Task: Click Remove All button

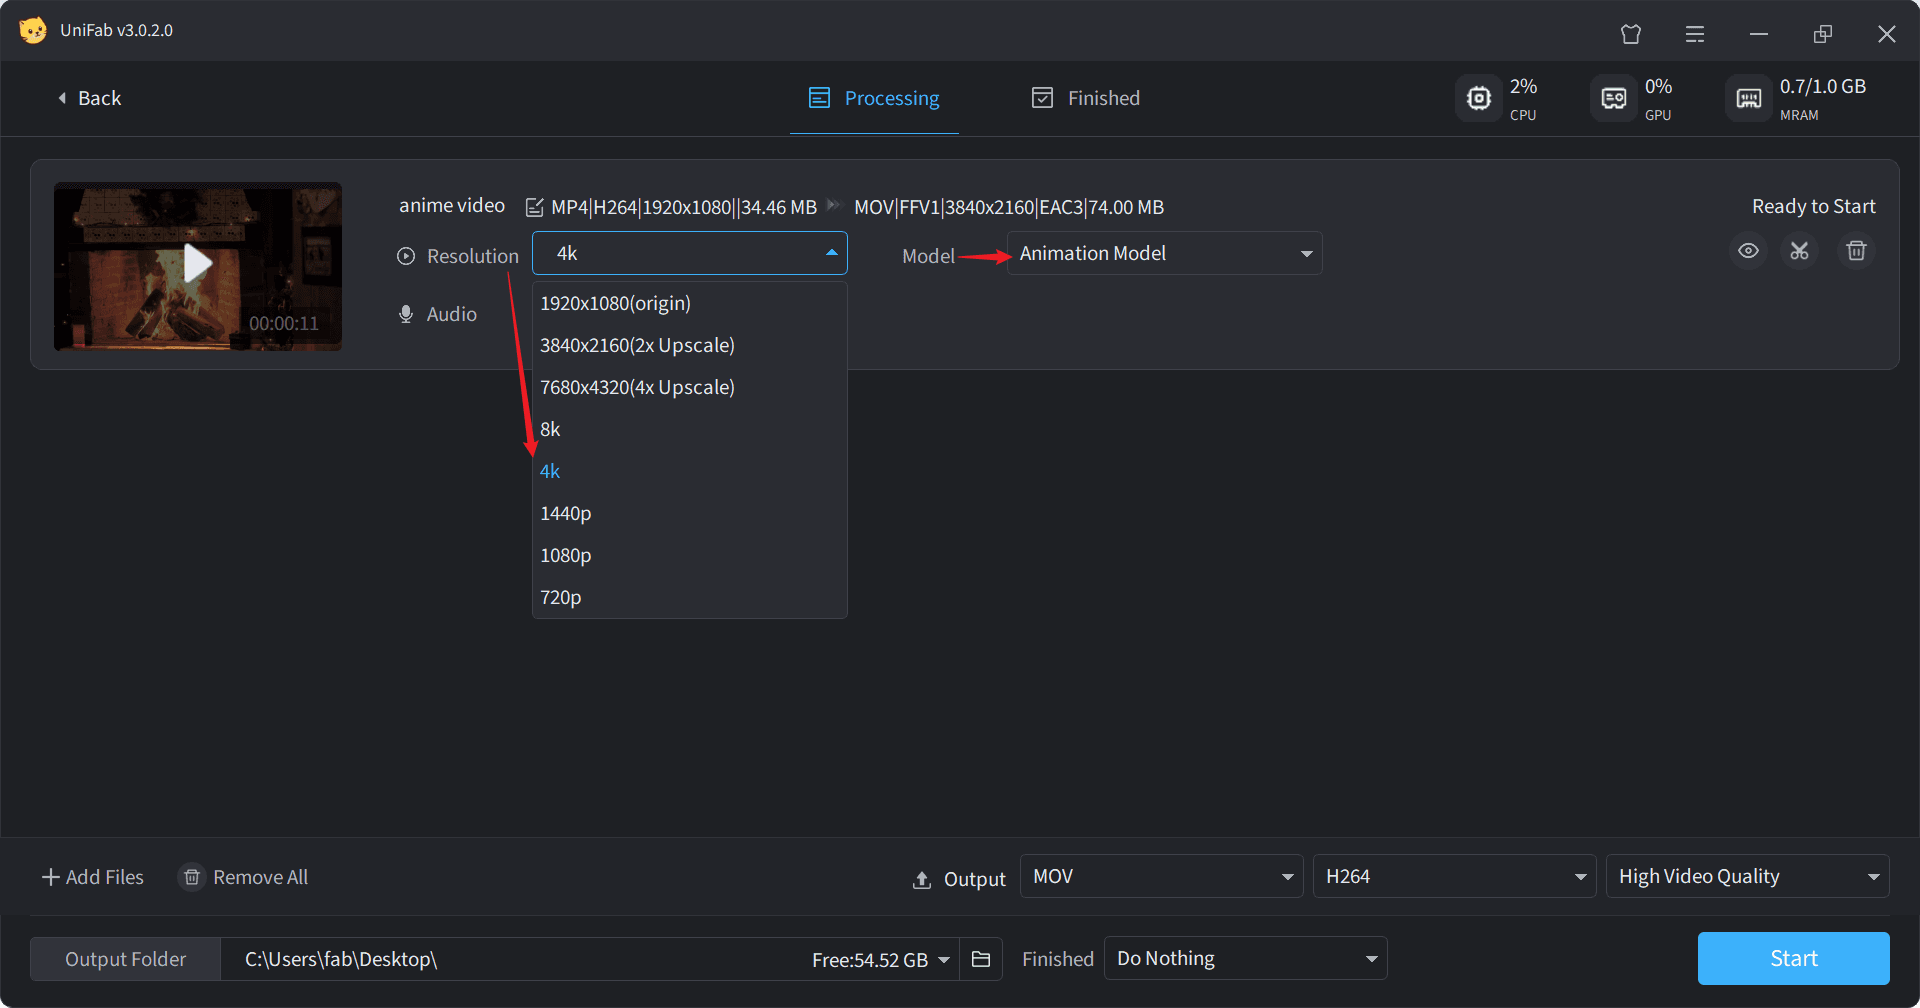Action: coord(244,877)
